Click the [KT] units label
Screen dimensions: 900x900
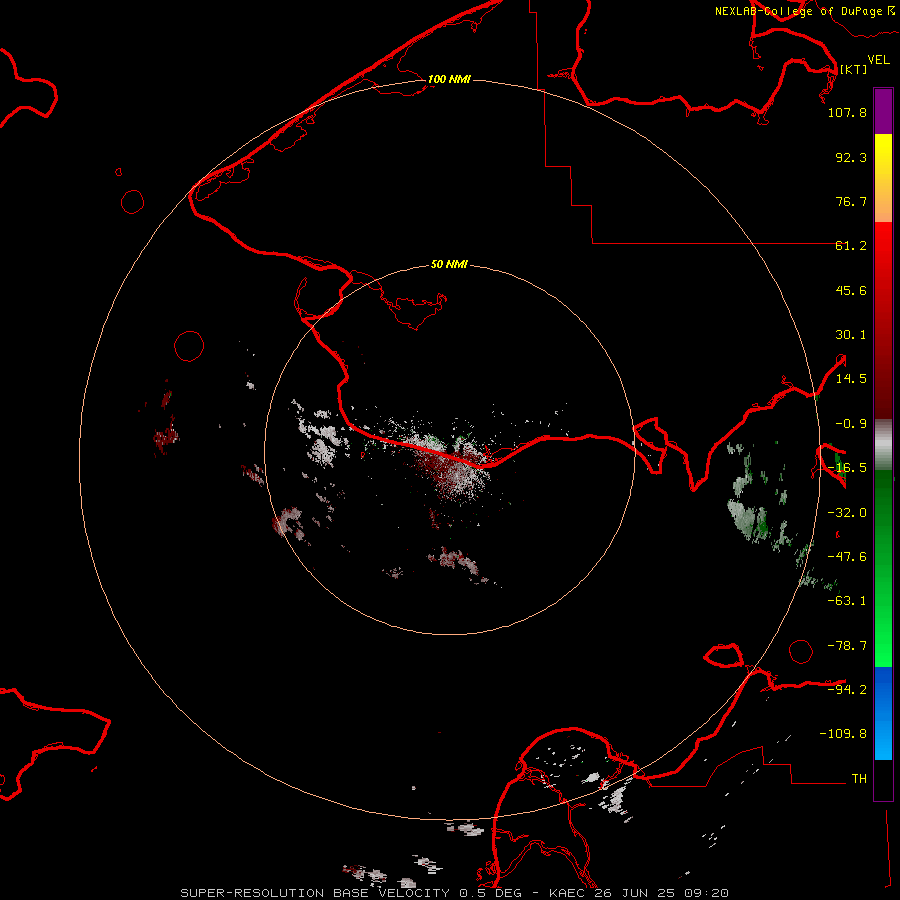tap(853, 69)
